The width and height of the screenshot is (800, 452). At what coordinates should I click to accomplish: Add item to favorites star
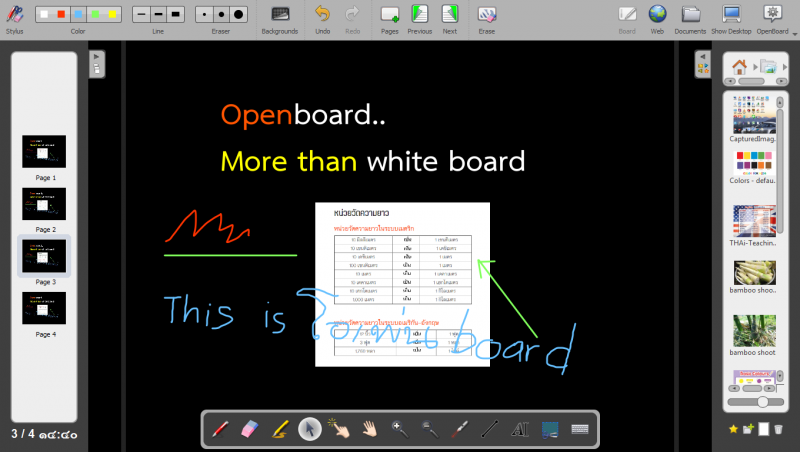(733, 429)
